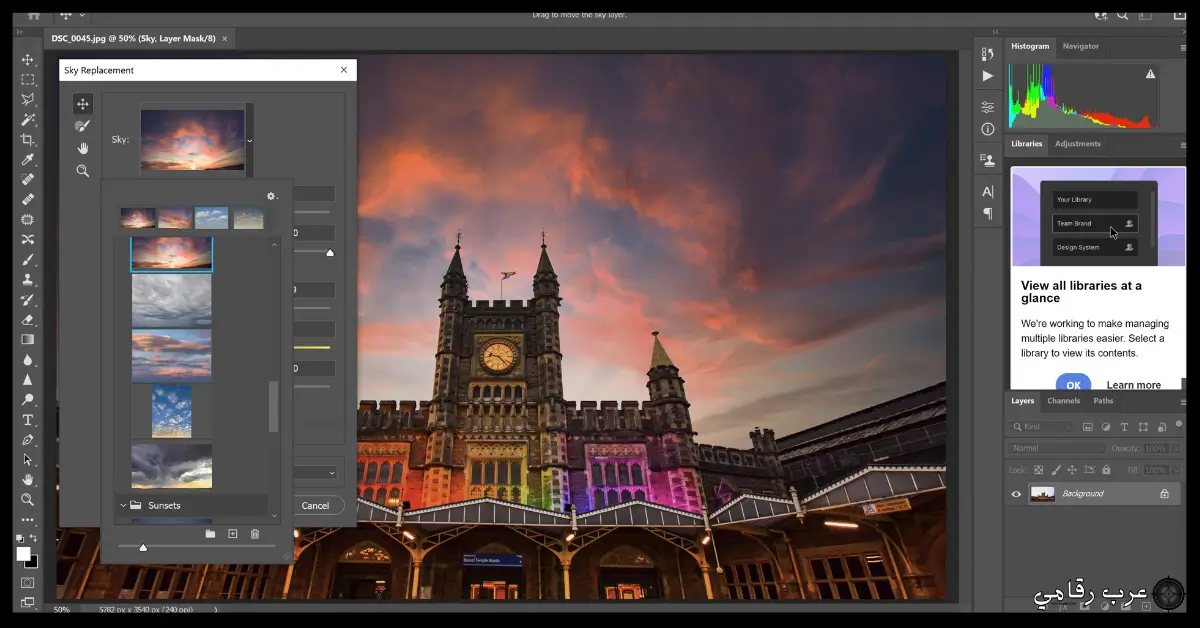Open the Sky preset dropdown arrow

[250, 140]
